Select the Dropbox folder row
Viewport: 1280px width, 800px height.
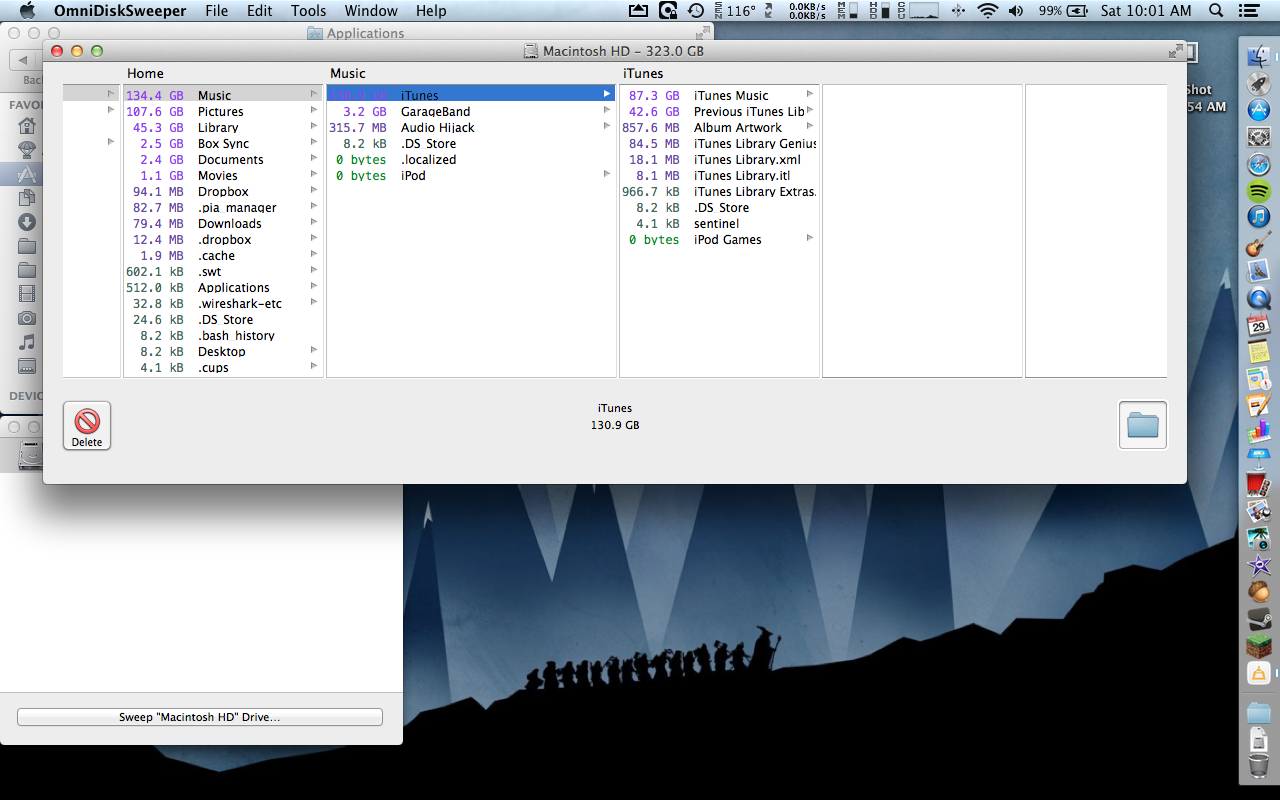222,192
